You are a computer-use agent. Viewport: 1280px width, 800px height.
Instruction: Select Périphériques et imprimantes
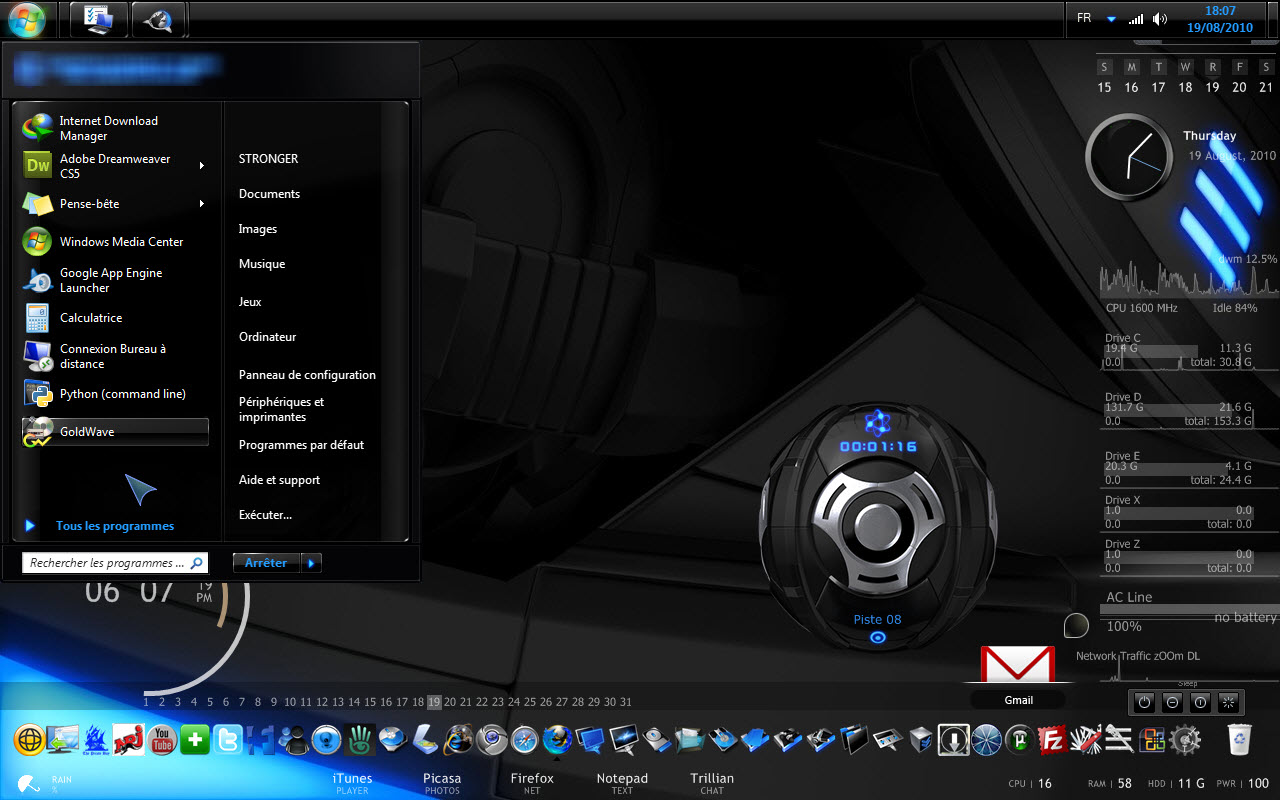point(281,409)
